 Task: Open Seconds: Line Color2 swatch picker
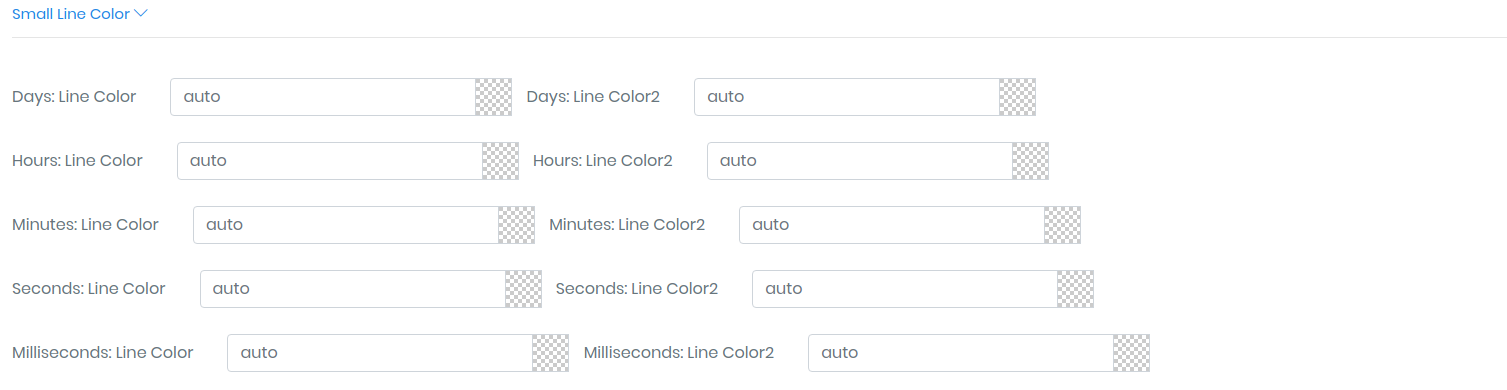pos(1075,289)
